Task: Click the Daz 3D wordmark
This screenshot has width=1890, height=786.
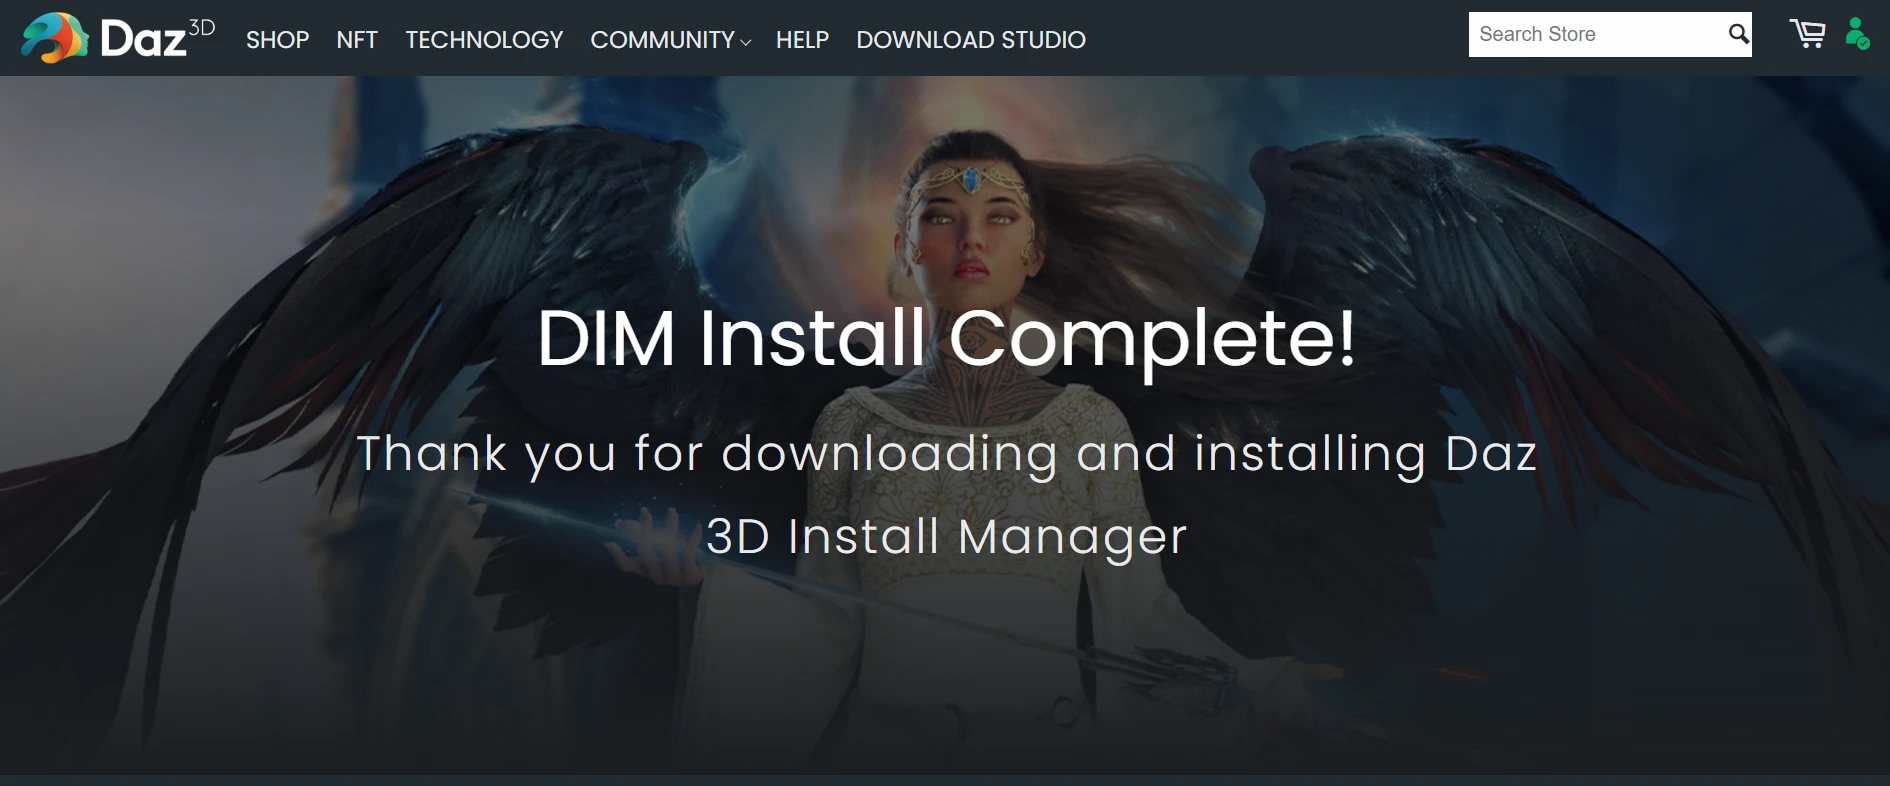Action: coord(158,39)
